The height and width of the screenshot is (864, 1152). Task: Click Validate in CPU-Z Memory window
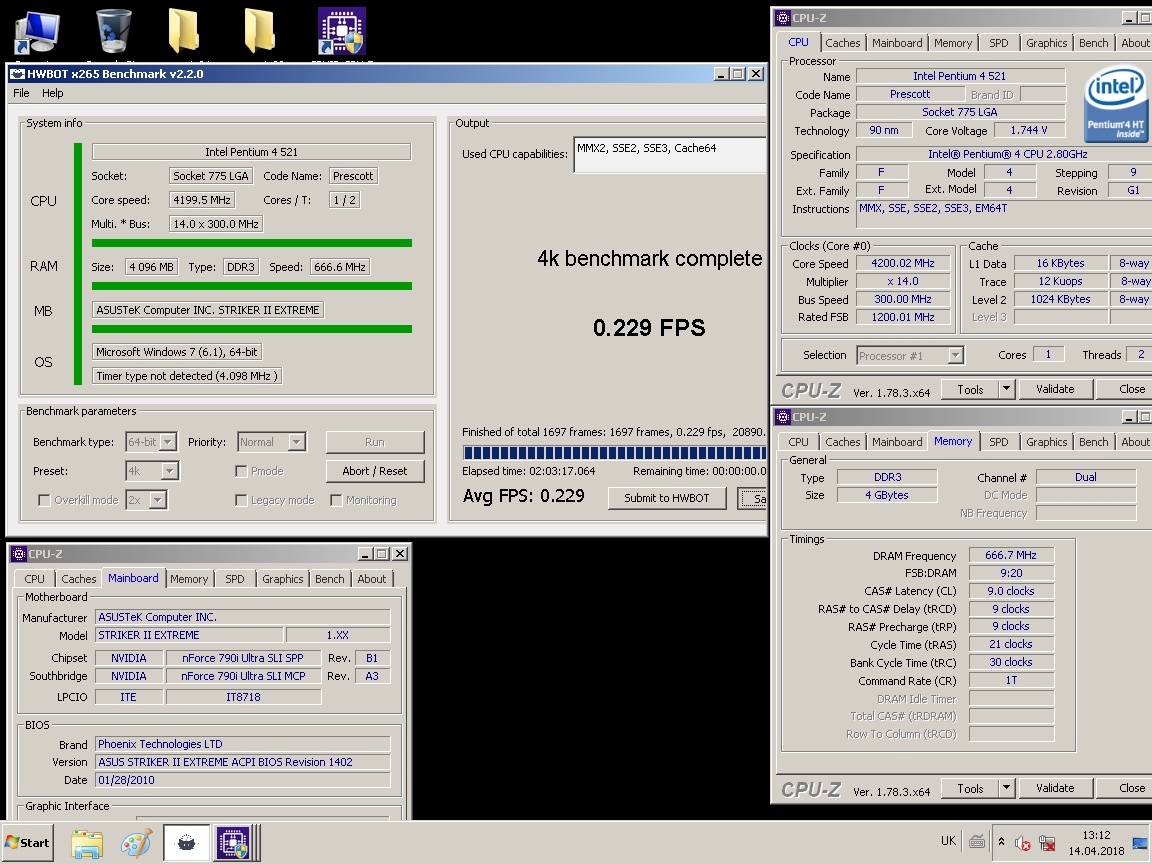tap(1055, 788)
